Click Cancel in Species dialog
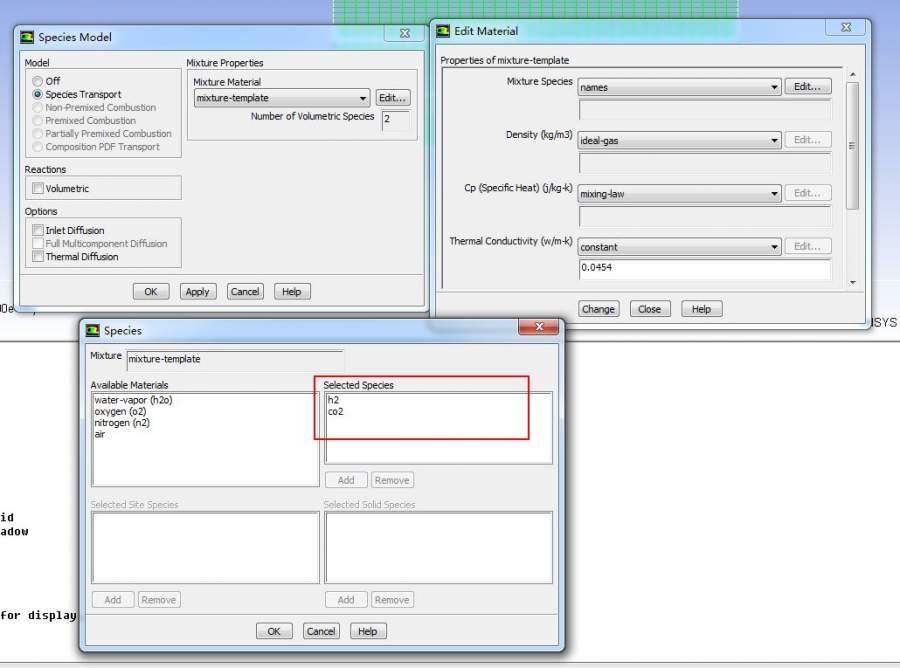Image resolution: width=900 pixels, height=668 pixels. (x=321, y=631)
